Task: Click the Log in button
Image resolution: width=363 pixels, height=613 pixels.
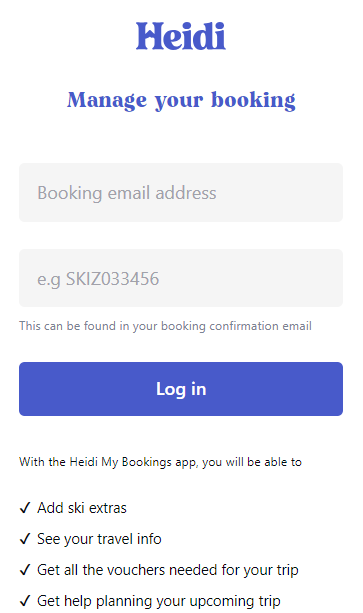Action: [181, 389]
